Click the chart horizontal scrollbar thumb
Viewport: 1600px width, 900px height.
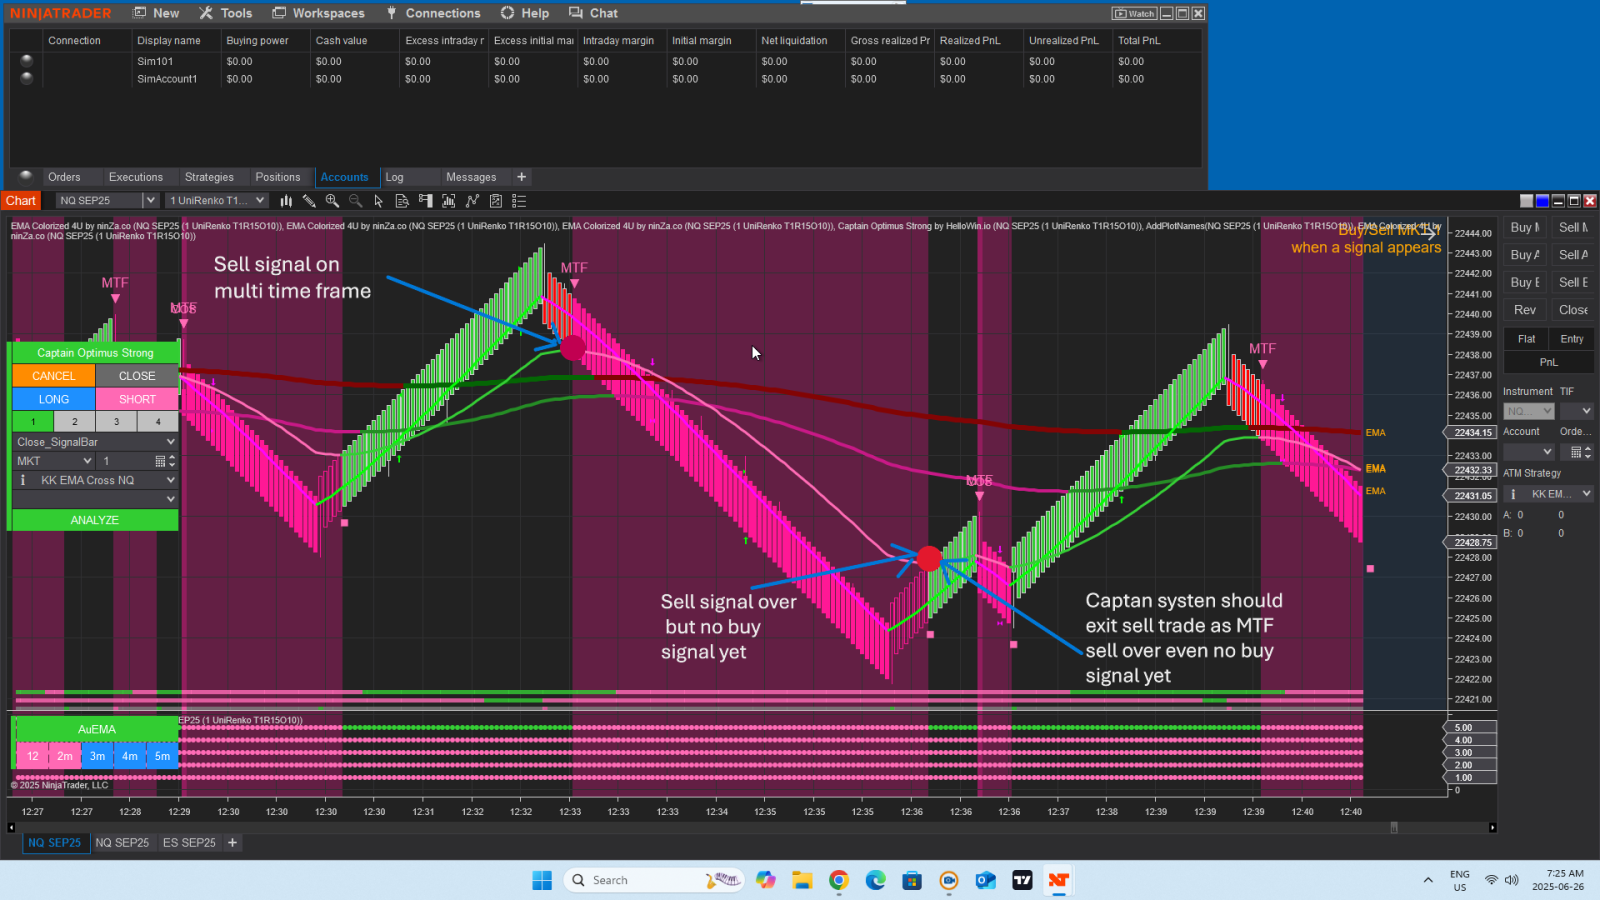coord(1394,827)
